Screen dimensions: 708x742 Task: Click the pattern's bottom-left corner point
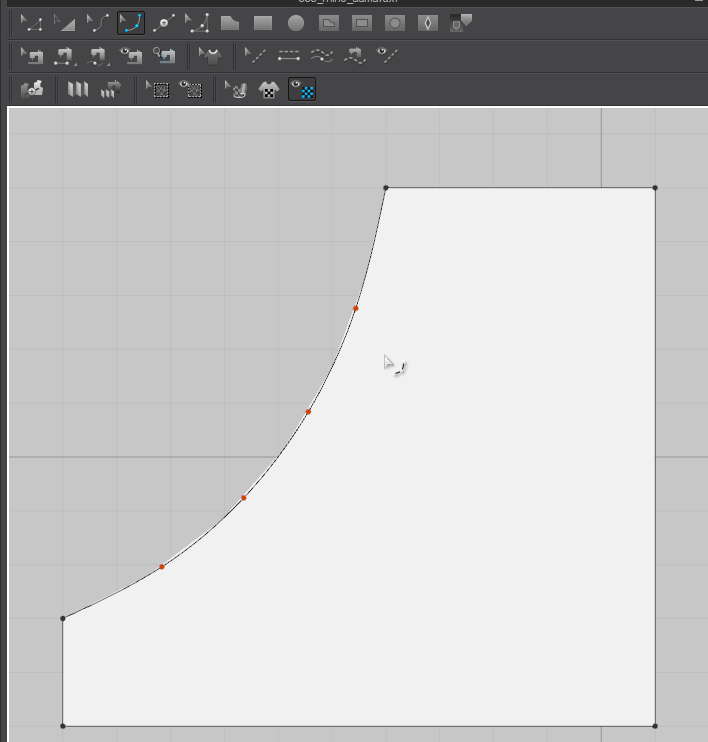[x=63, y=726]
